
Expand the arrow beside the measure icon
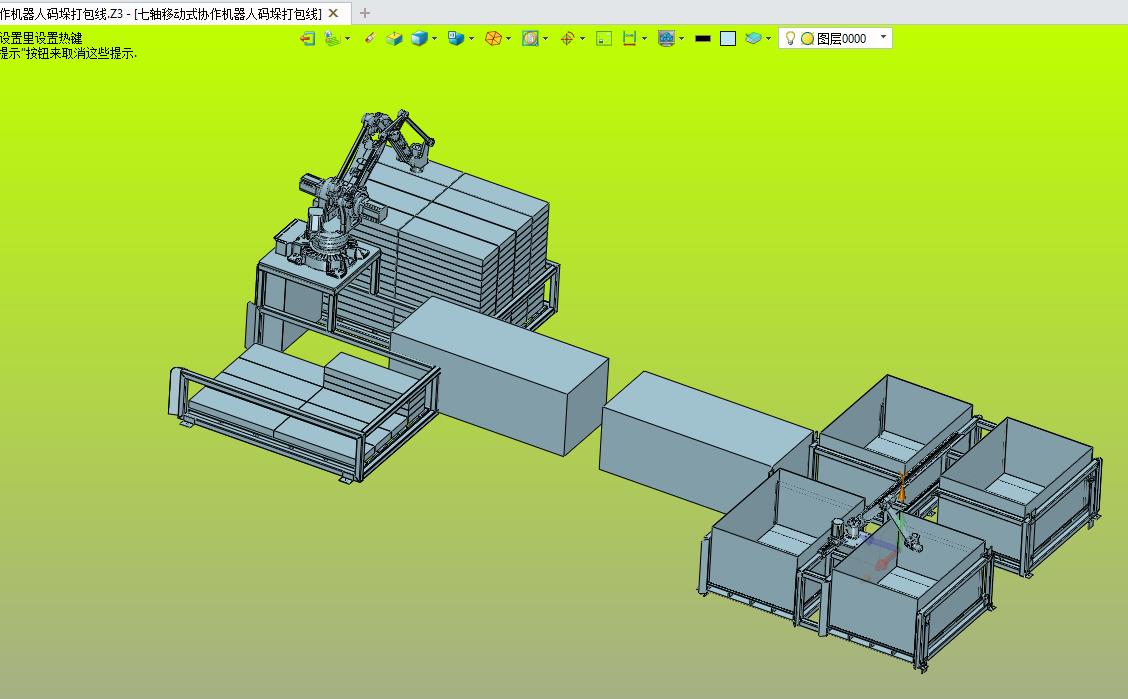pyautogui.click(x=645, y=39)
